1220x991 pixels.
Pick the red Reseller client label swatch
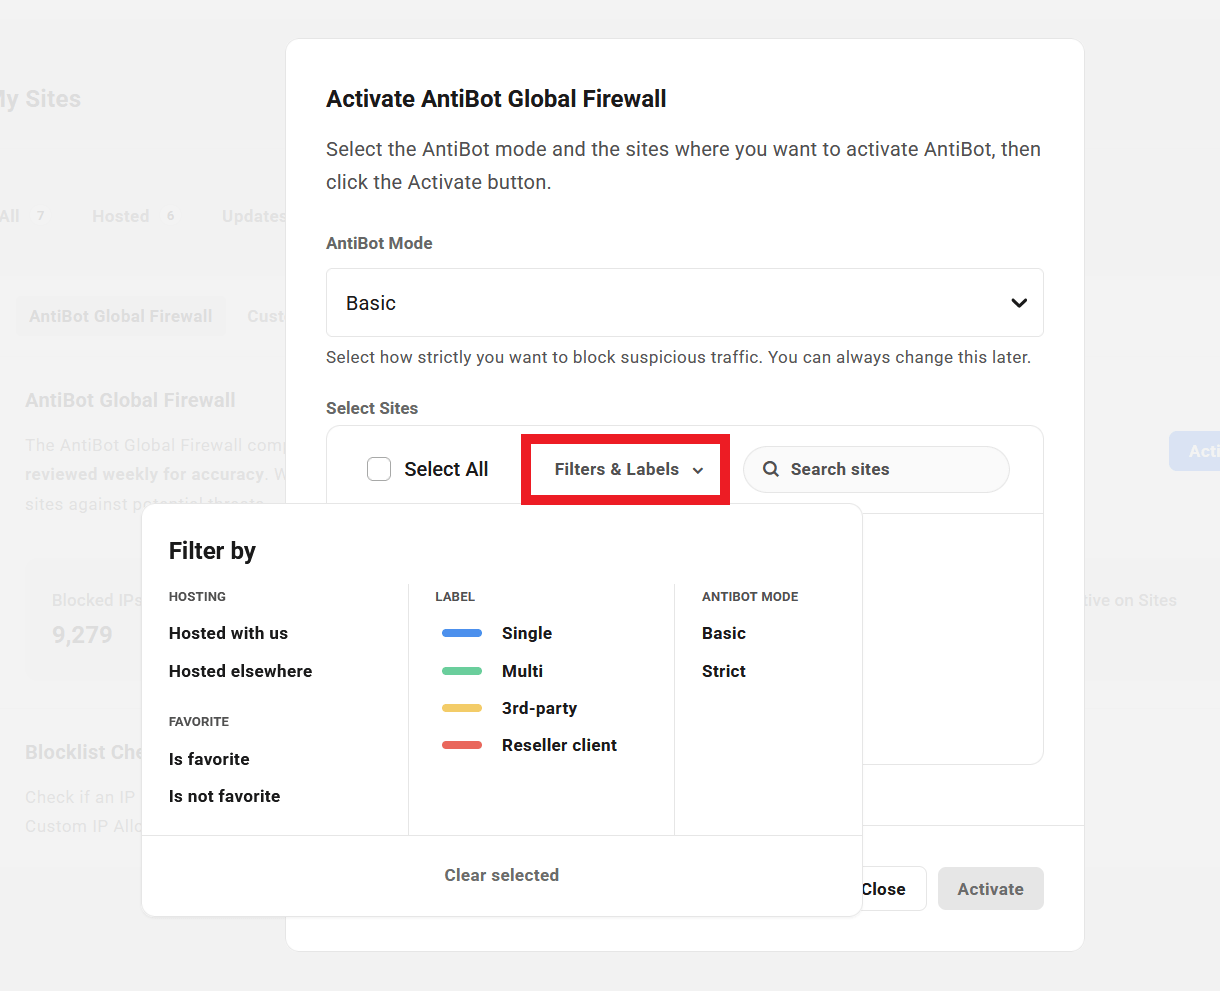462,745
